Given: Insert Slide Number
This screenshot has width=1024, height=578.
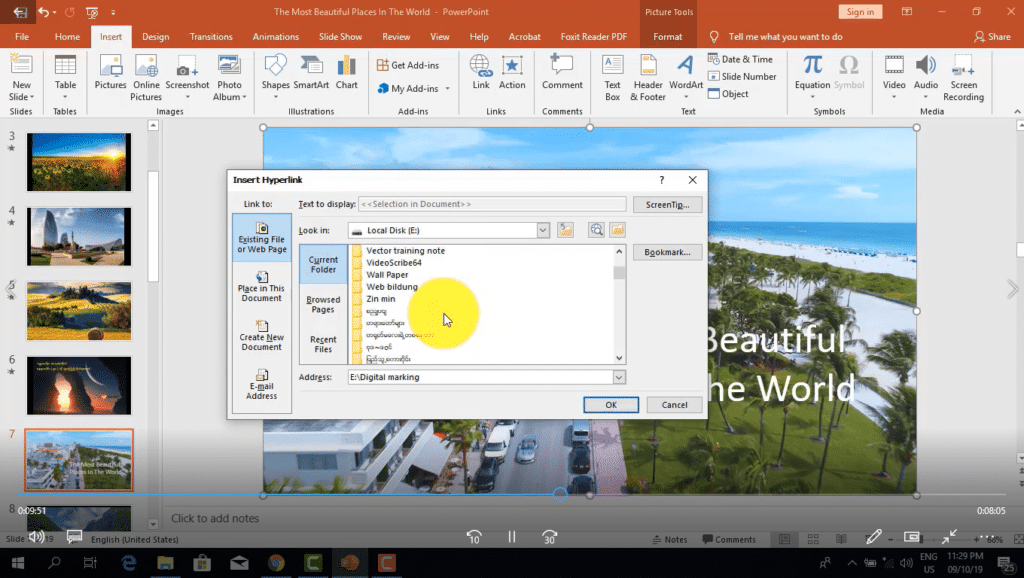Looking at the screenshot, I should pos(743,76).
